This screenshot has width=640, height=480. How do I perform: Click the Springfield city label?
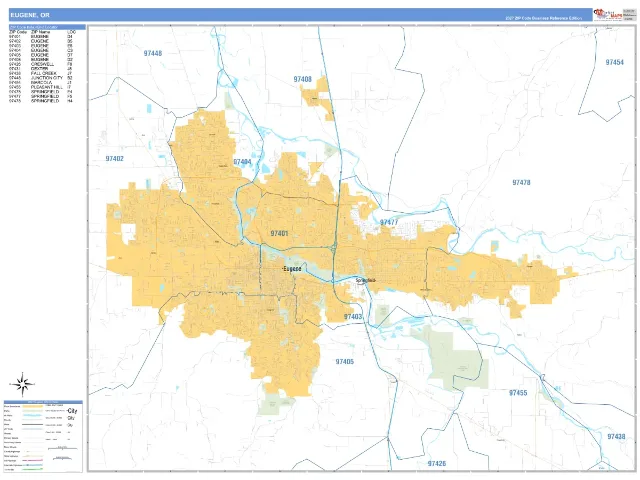pos(365,280)
